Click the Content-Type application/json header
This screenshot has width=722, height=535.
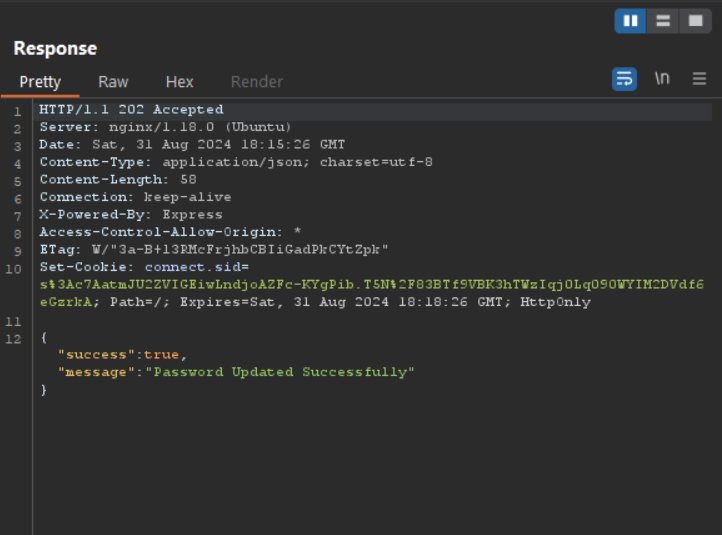(236, 162)
